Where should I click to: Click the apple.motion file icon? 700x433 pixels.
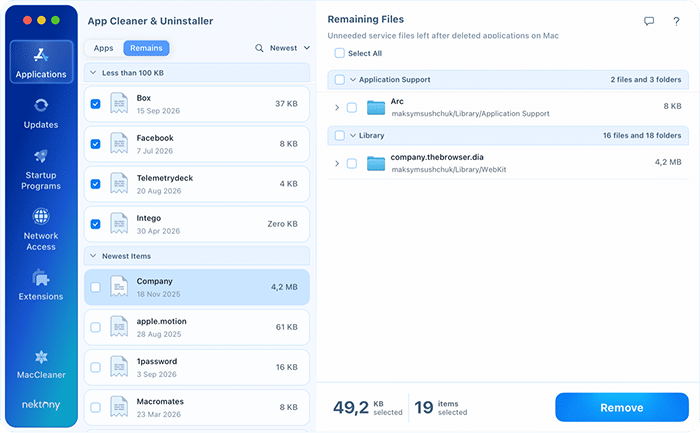119,327
